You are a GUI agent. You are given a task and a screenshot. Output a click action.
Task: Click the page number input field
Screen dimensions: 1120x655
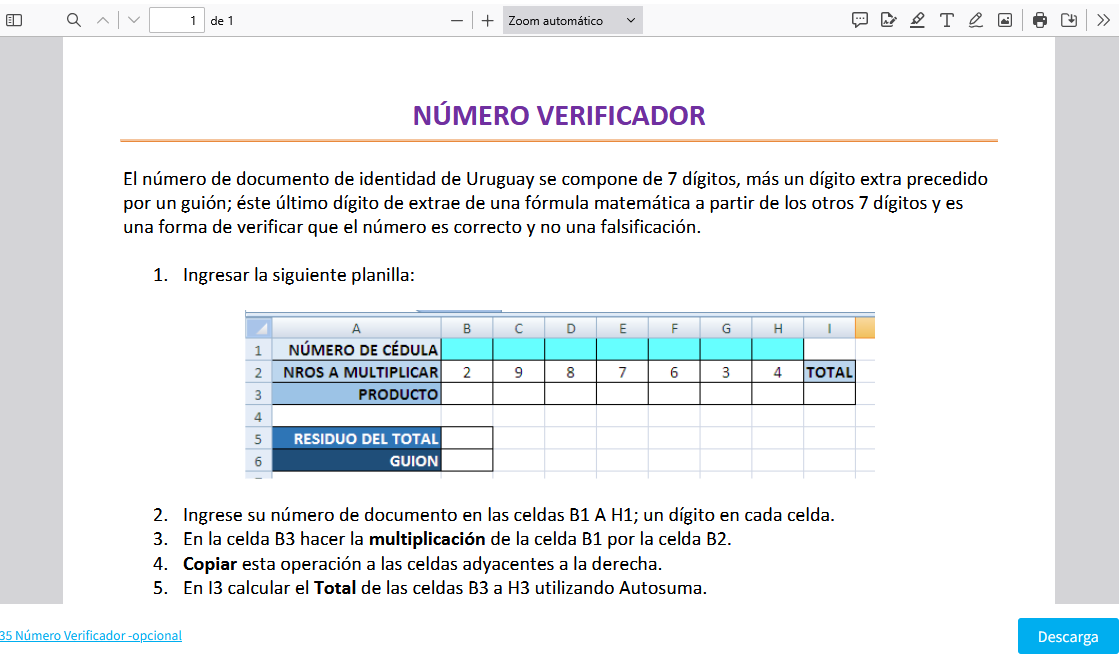(176, 20)
